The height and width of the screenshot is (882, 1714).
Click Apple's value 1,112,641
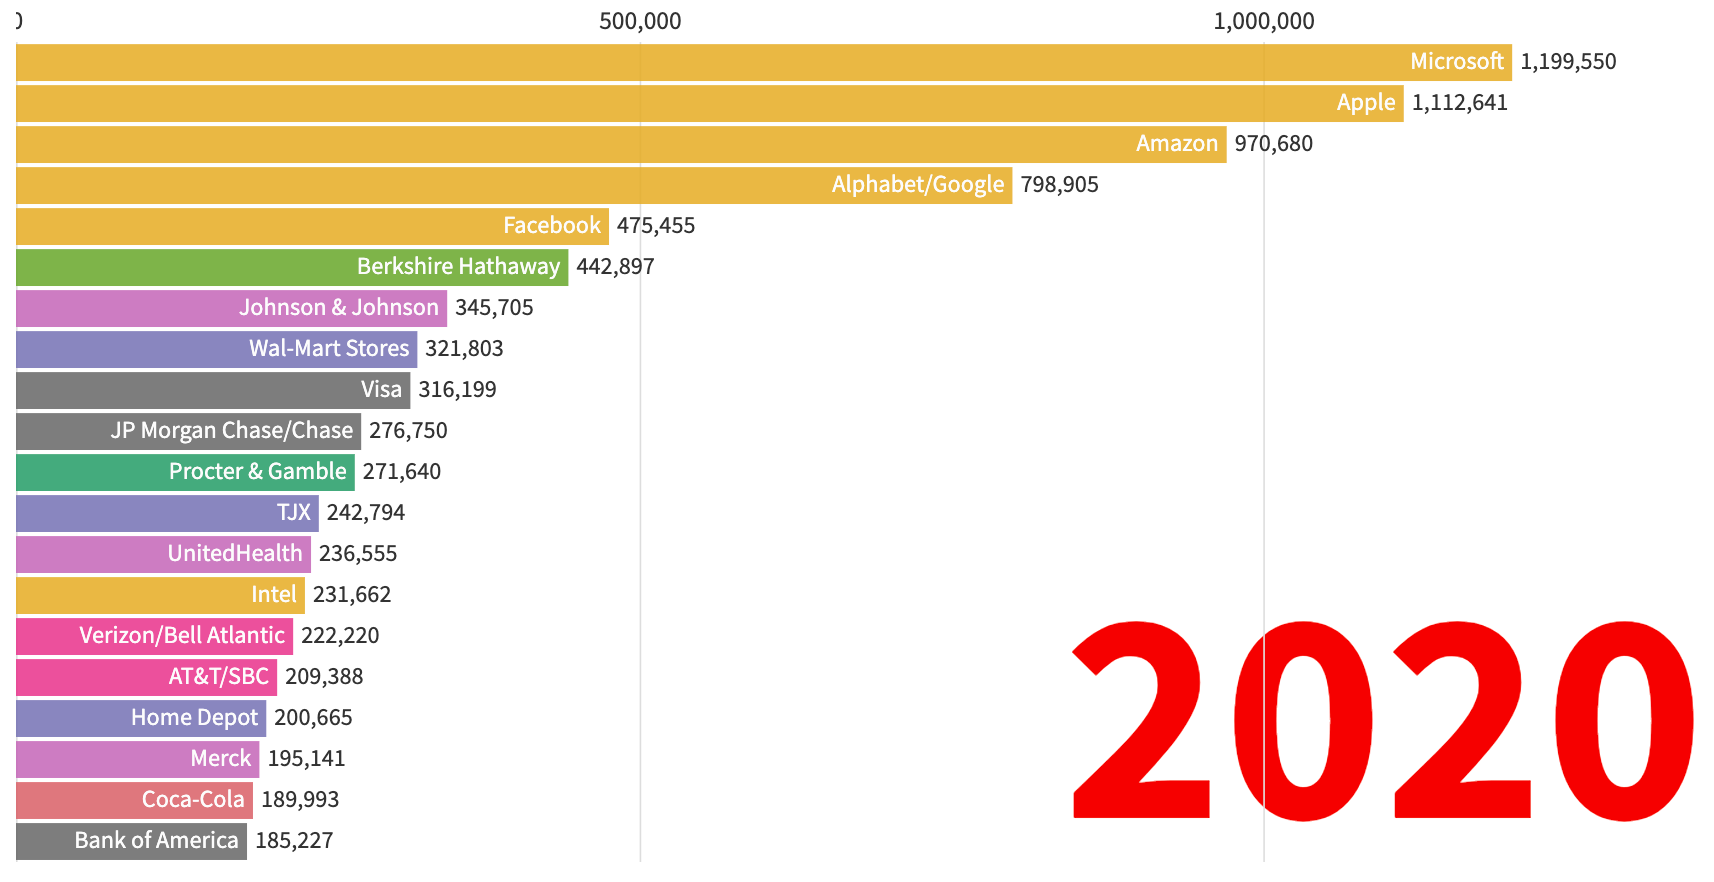click(x=1460, y=103)
